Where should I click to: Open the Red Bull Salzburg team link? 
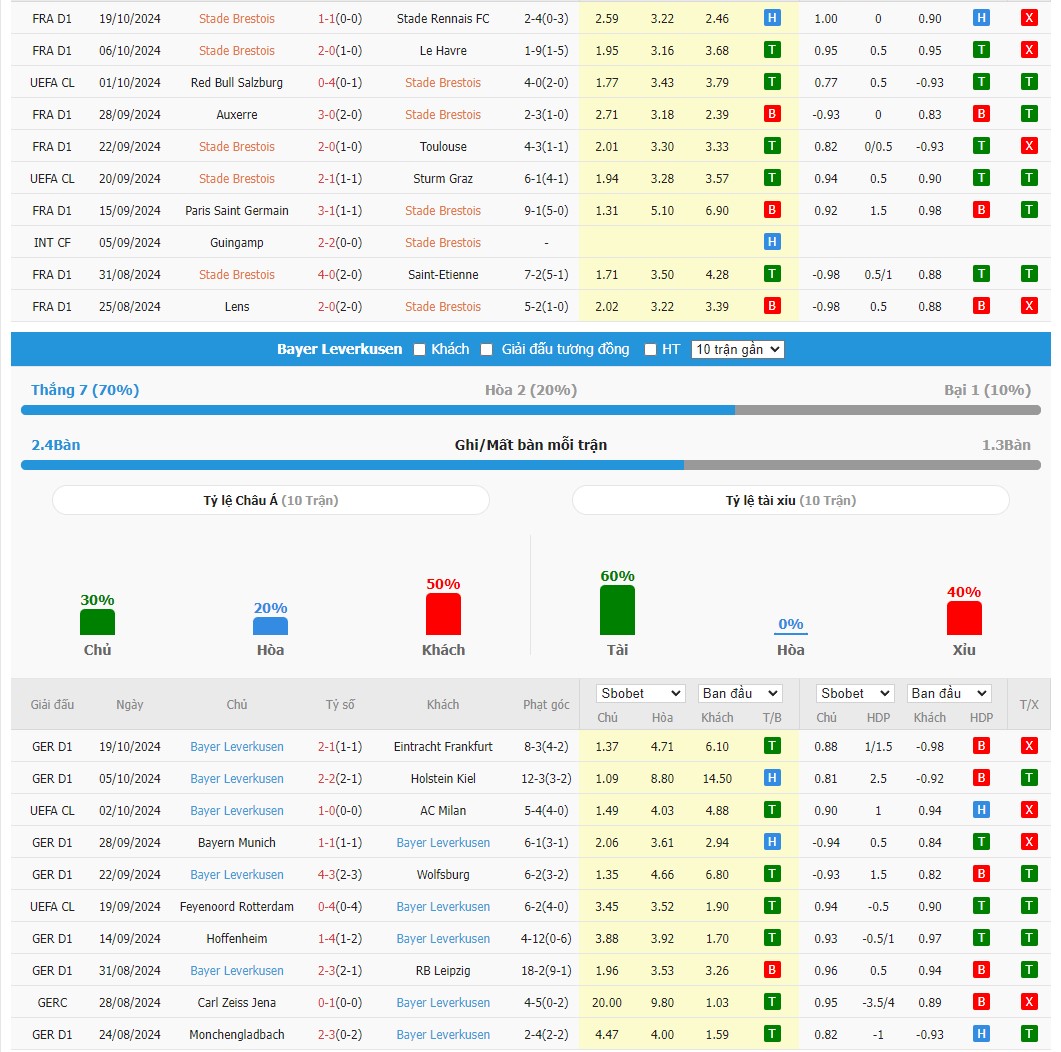click(x=237, y=83)
